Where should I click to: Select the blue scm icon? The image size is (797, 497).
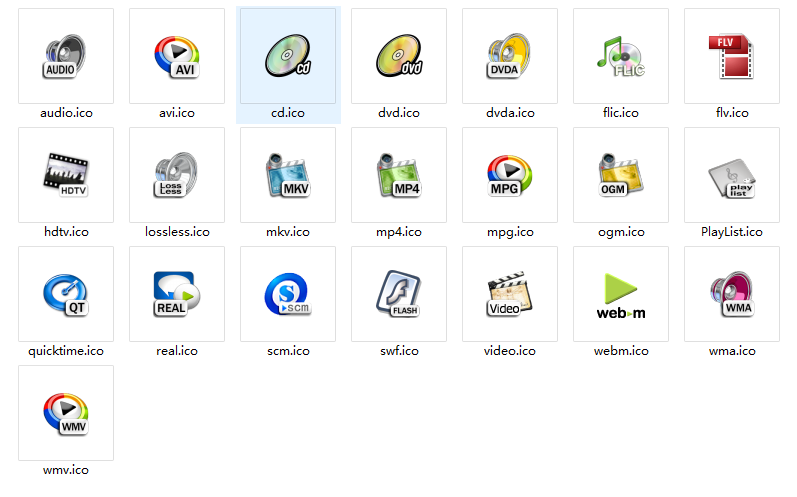[288, 294]
